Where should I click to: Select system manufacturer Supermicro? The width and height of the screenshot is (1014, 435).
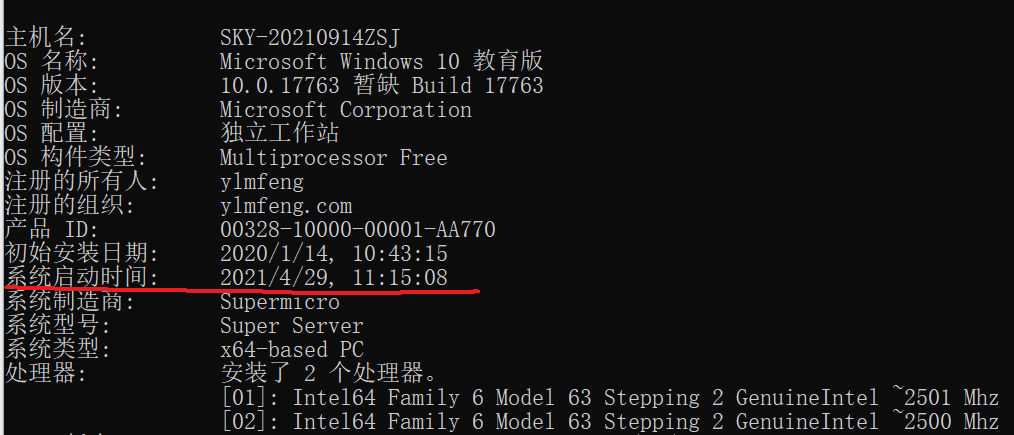[x=279, y=301]
